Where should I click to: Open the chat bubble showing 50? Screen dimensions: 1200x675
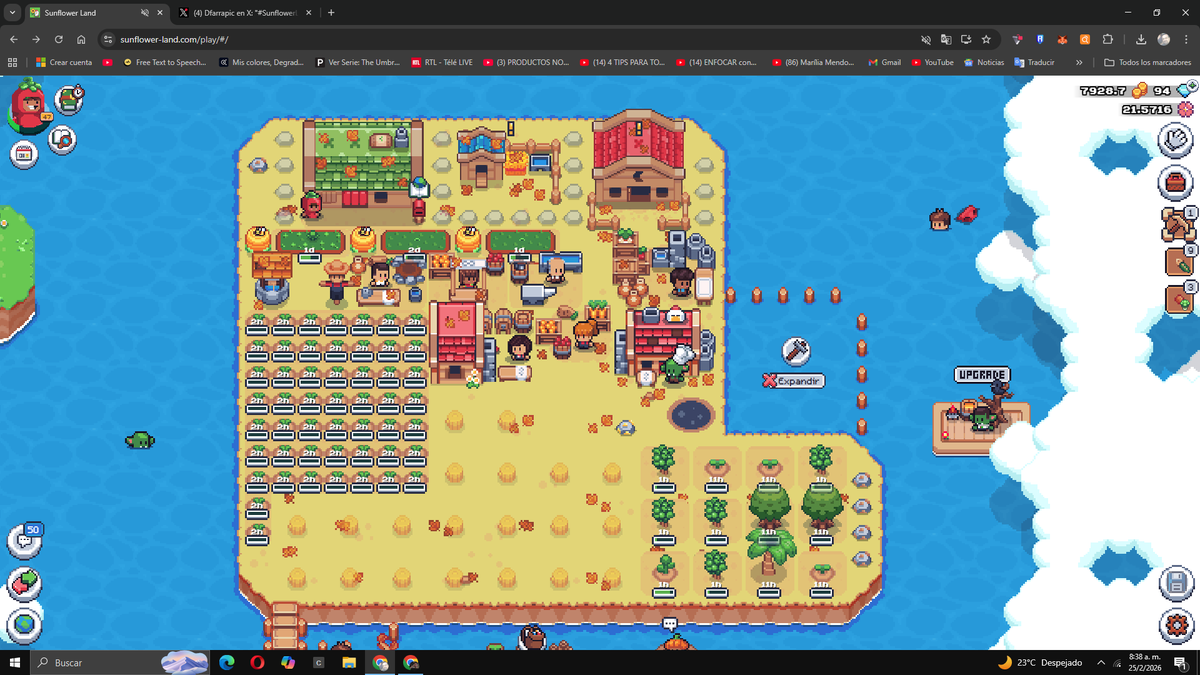(x=24, y=541)
